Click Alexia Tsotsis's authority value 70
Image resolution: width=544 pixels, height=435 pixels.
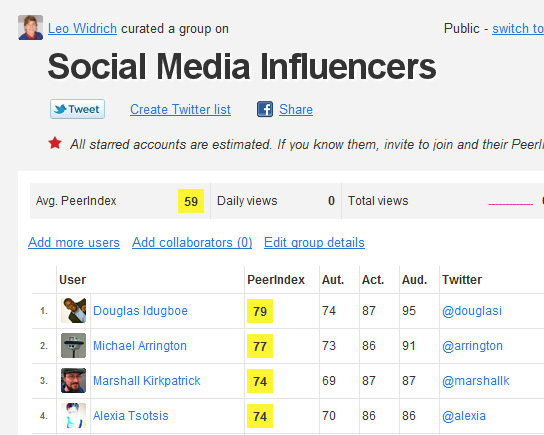(x=329, y=416)
